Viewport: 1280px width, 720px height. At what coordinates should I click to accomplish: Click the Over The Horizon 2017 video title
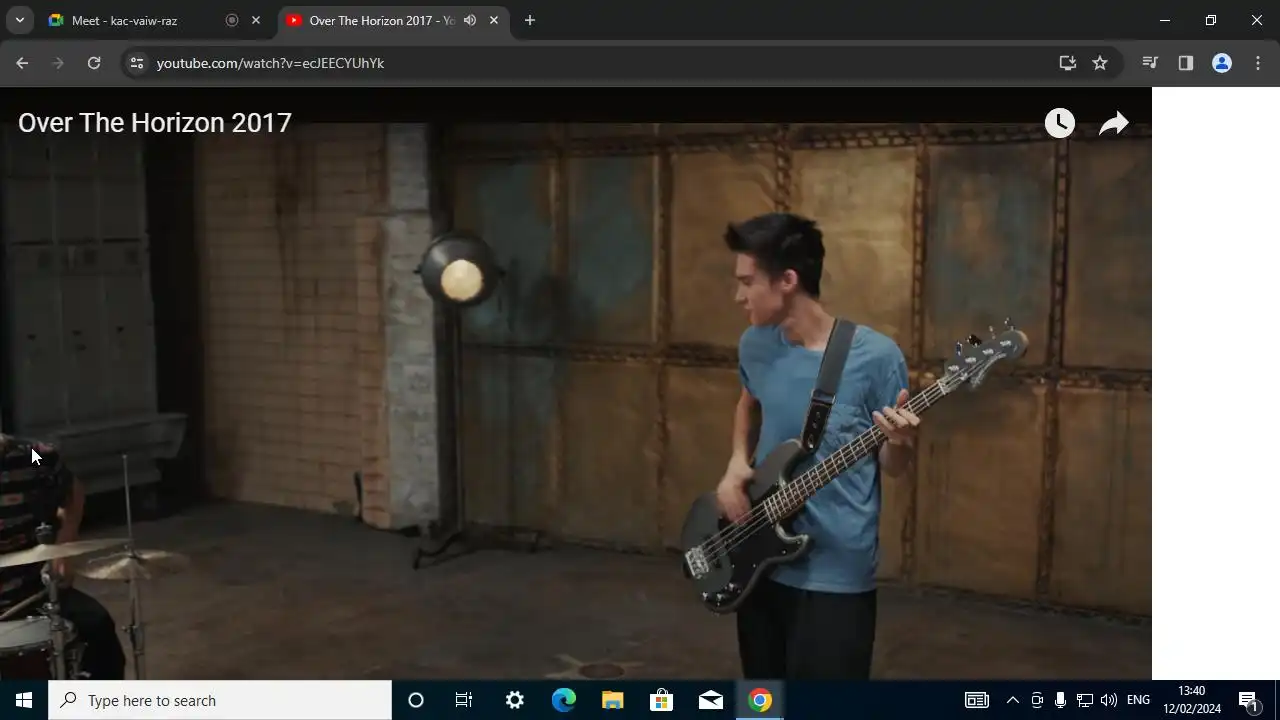(x=155, y=122)
